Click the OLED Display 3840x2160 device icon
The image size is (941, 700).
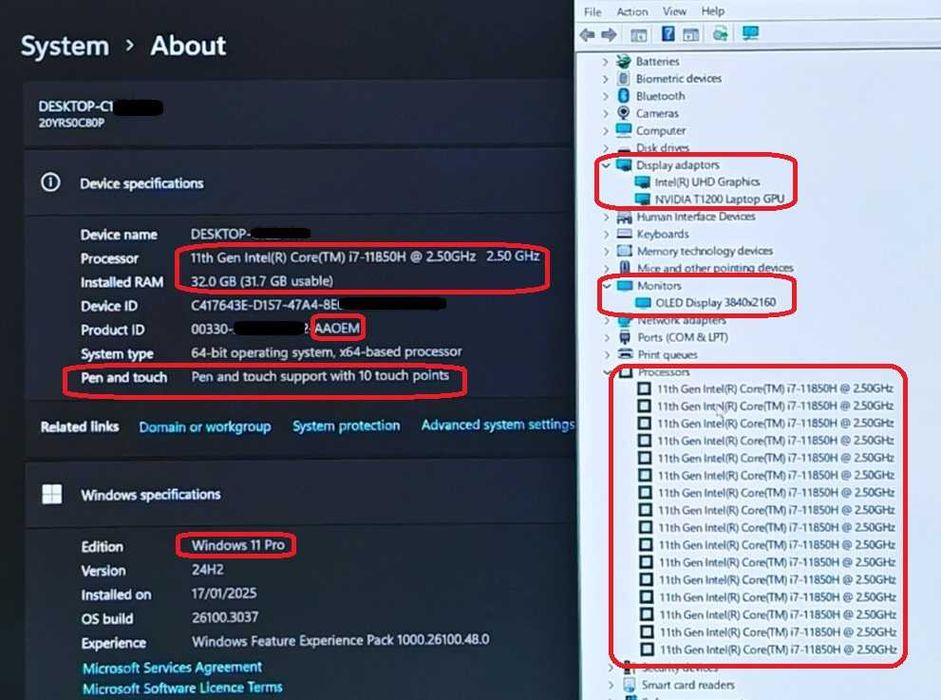pyautogui.click(x=643, y=303)
